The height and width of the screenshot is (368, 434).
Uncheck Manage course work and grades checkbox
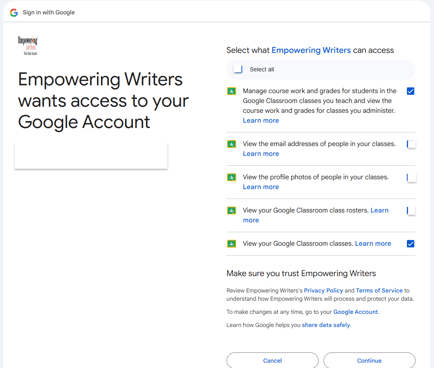pos(411,91)
